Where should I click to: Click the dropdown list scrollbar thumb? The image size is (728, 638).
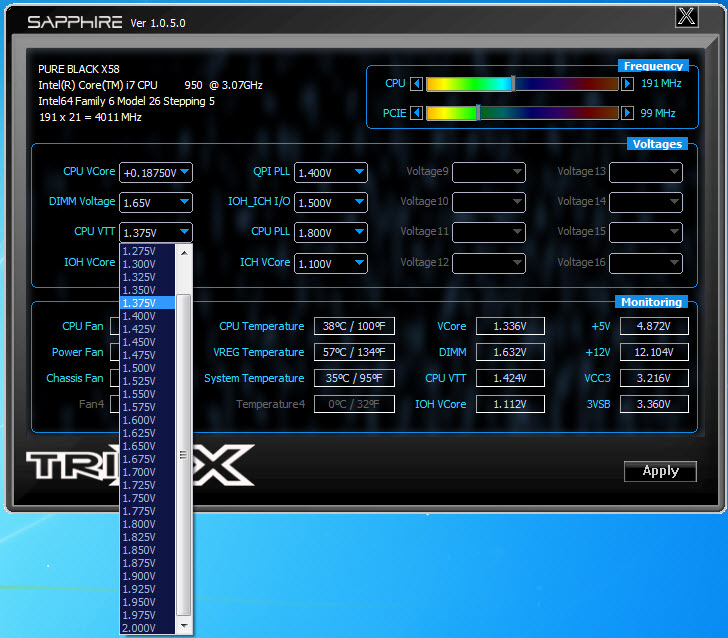click(x=184, y=455)
